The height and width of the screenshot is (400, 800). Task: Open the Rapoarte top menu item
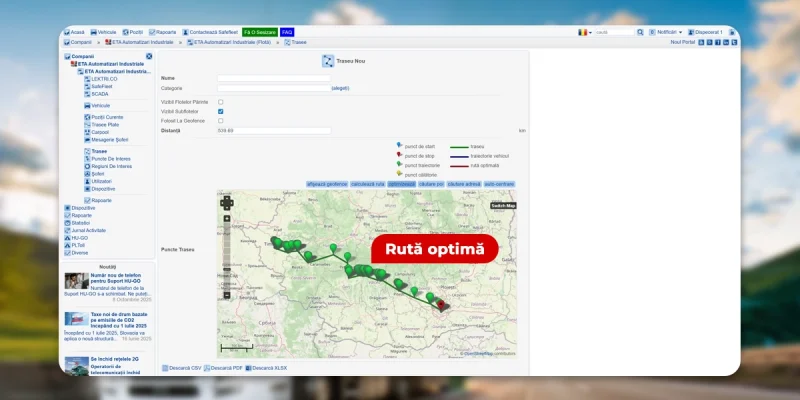click(x=163, y=32)
